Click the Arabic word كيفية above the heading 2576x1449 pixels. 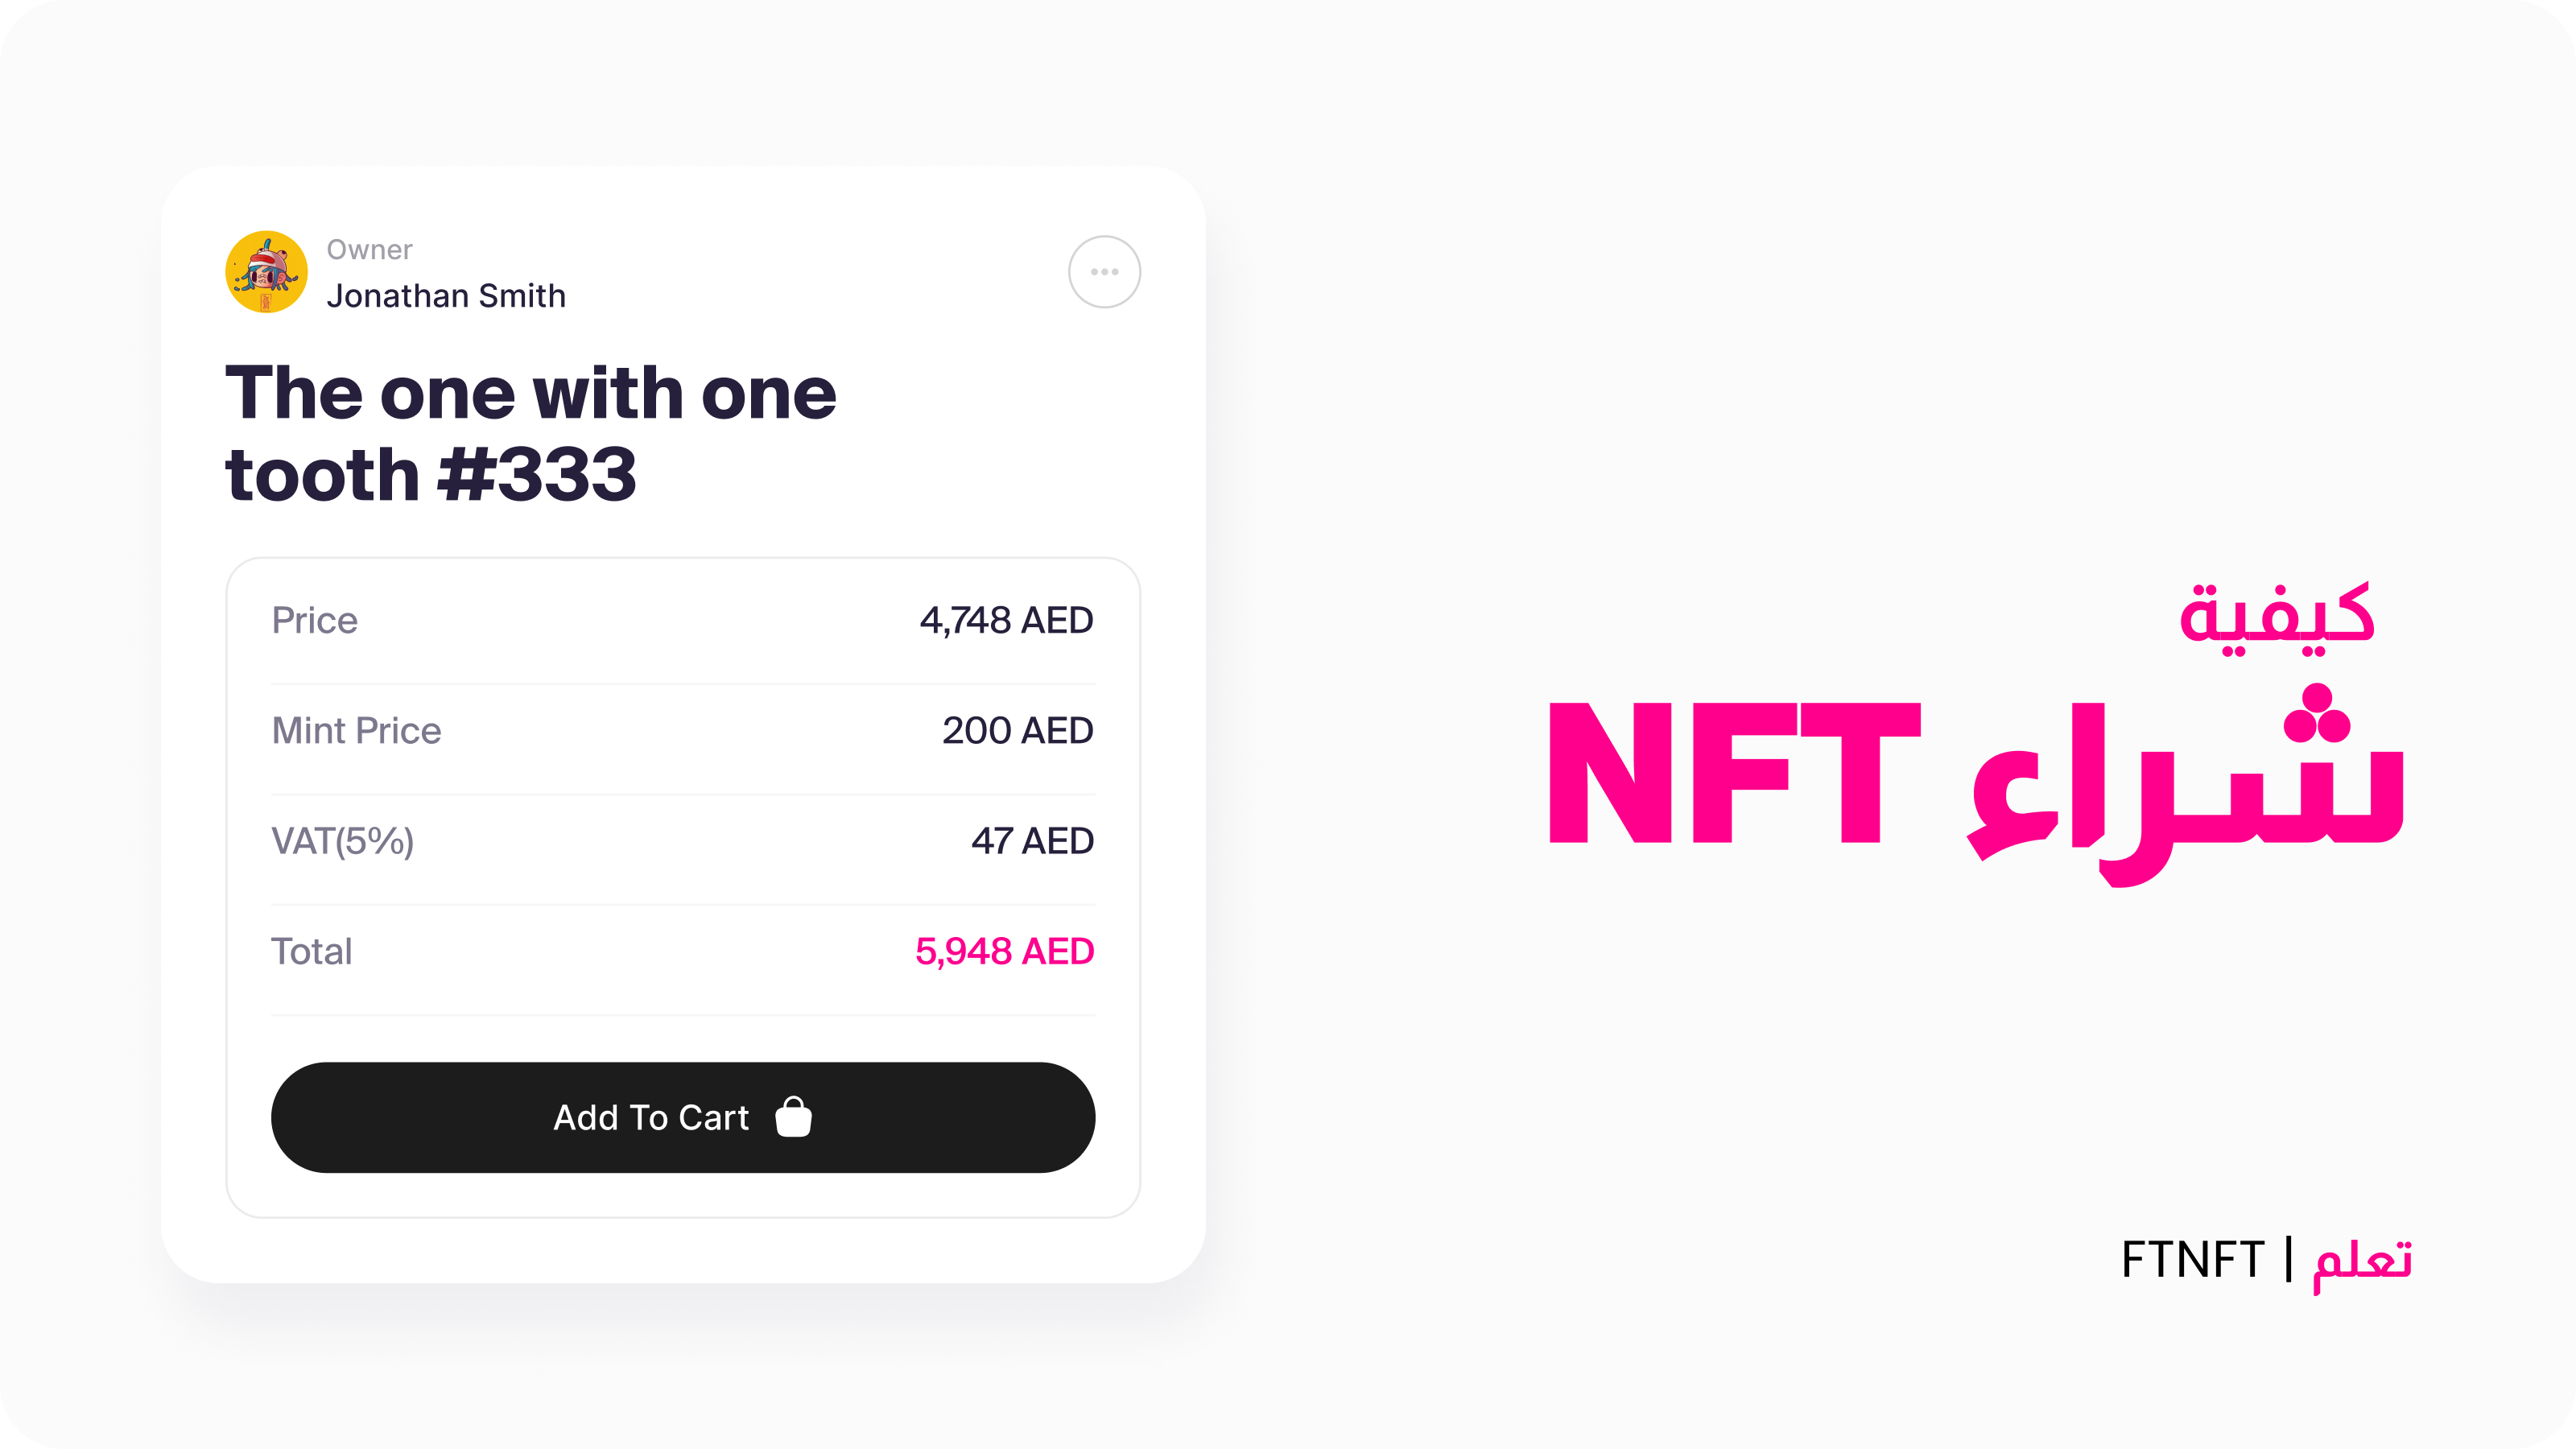point(2276,617)
